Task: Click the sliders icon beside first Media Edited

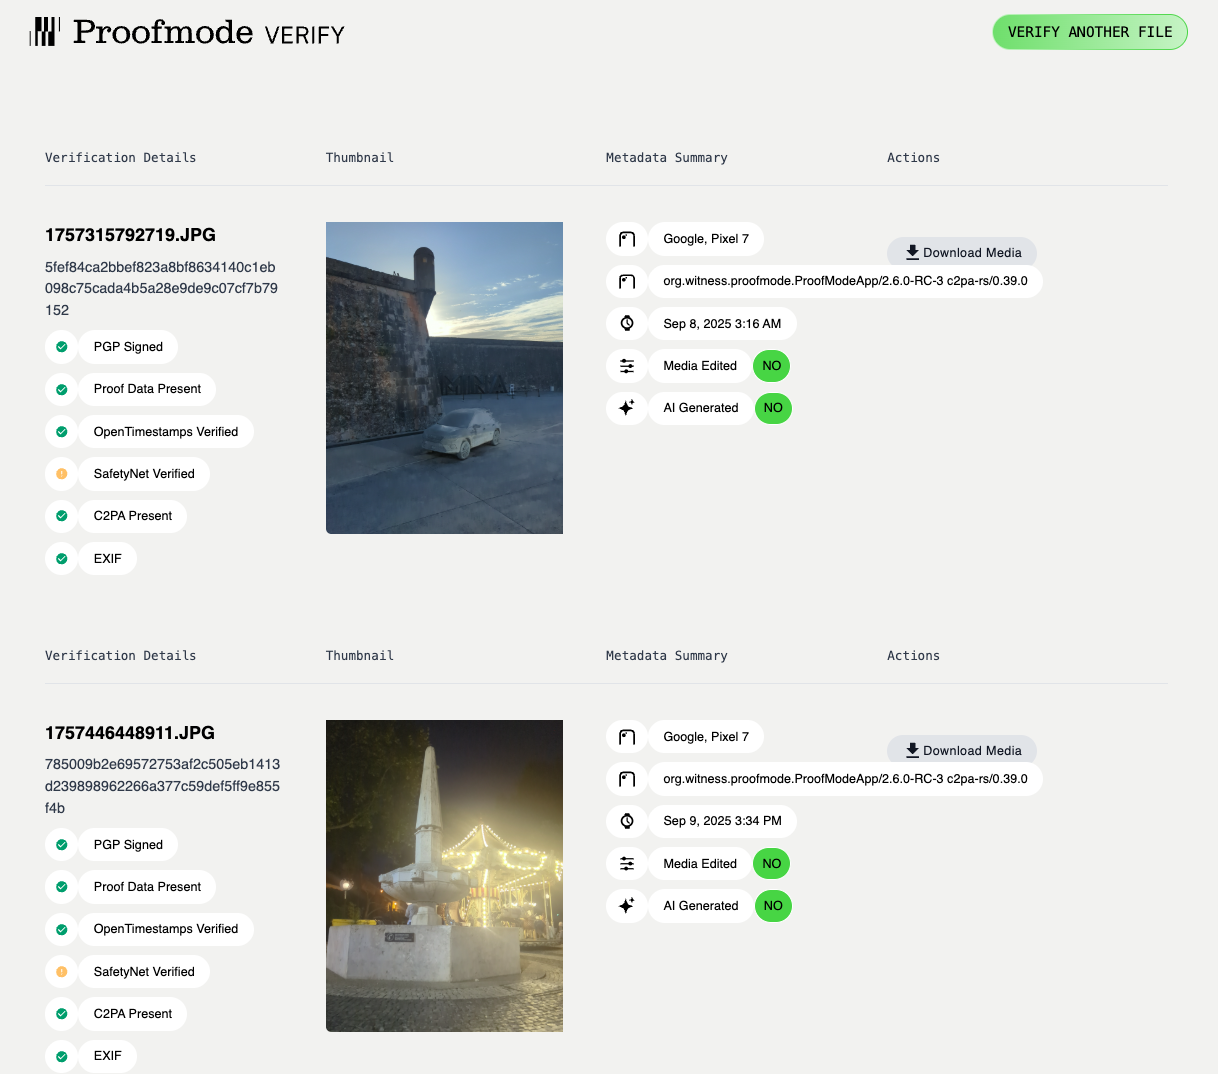Action: pos(627,366)
